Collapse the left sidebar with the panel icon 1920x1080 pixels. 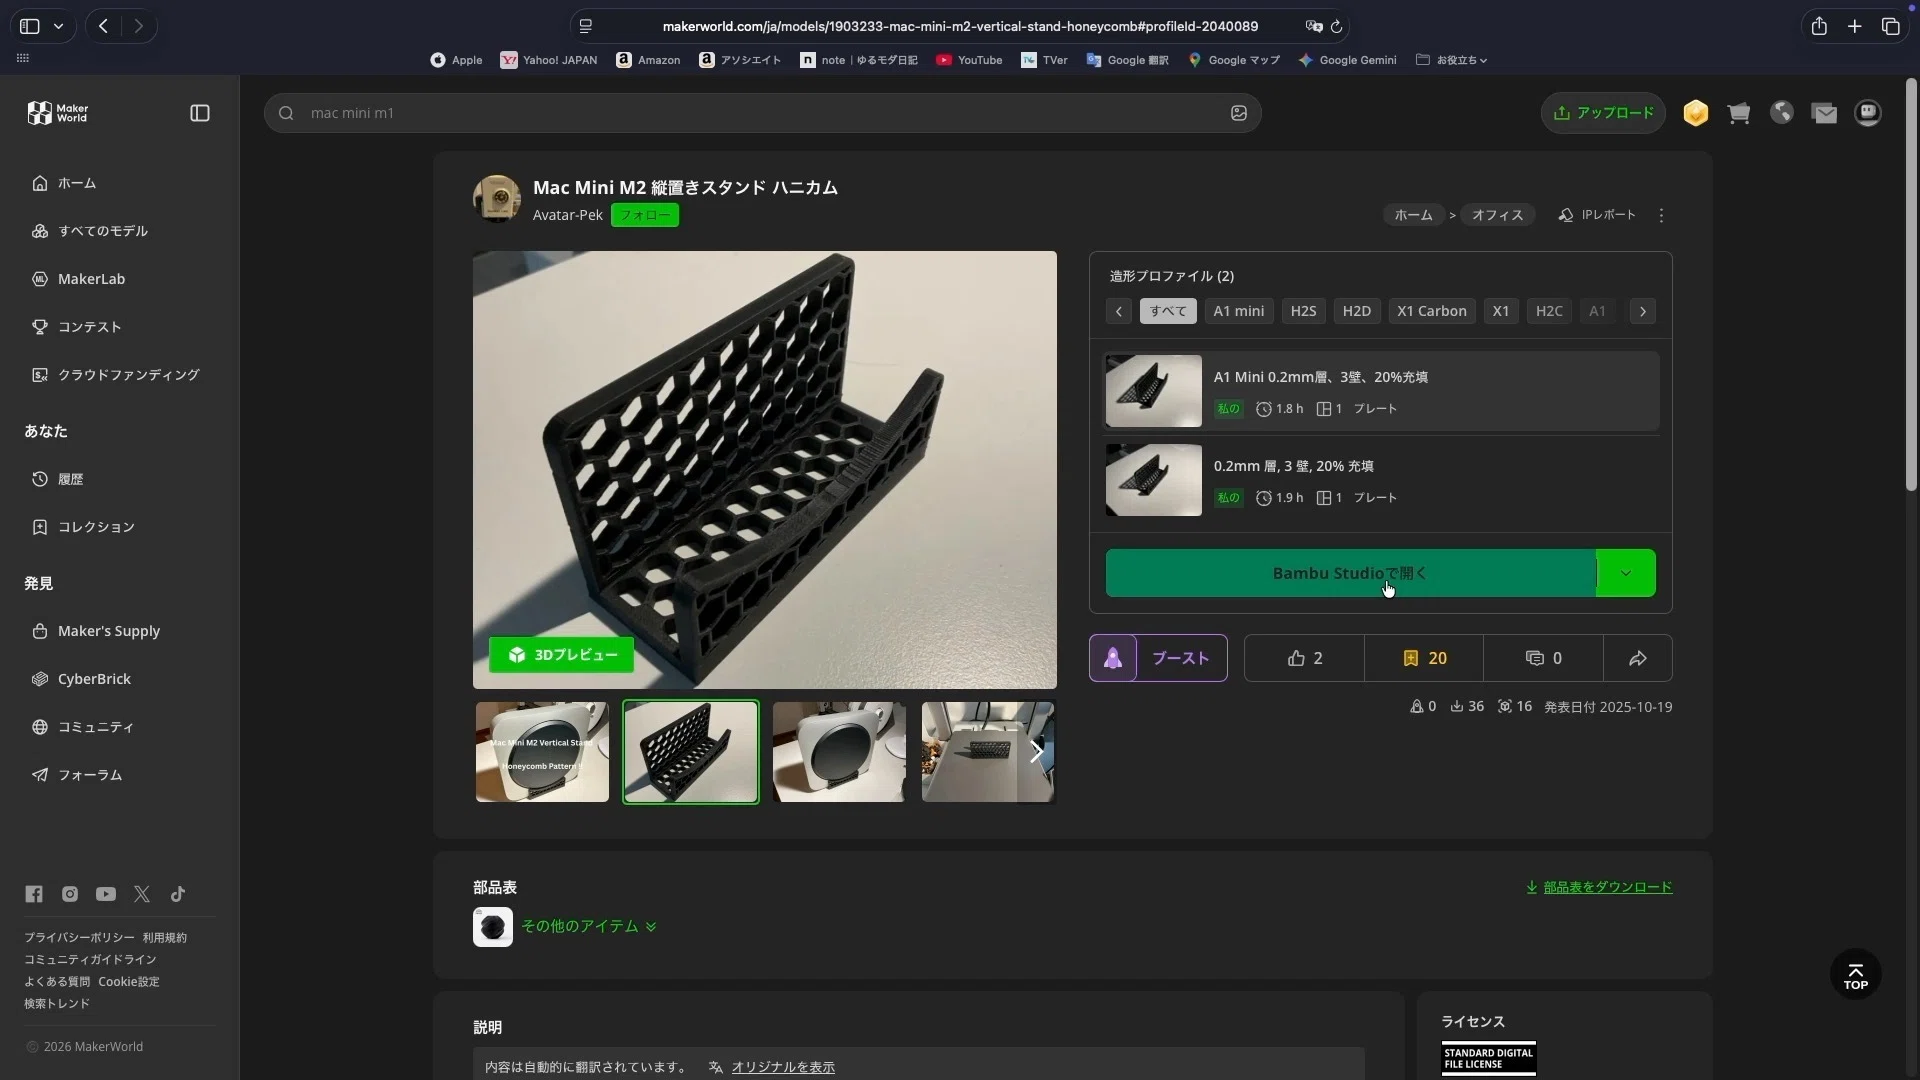coord(200,113)
